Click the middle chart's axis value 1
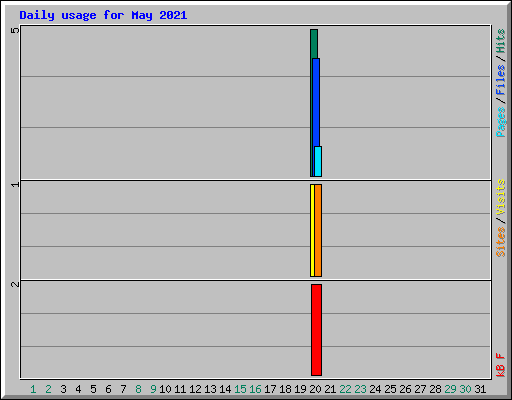The width and height of the screenshot is (512, 400). click(15, 184)
